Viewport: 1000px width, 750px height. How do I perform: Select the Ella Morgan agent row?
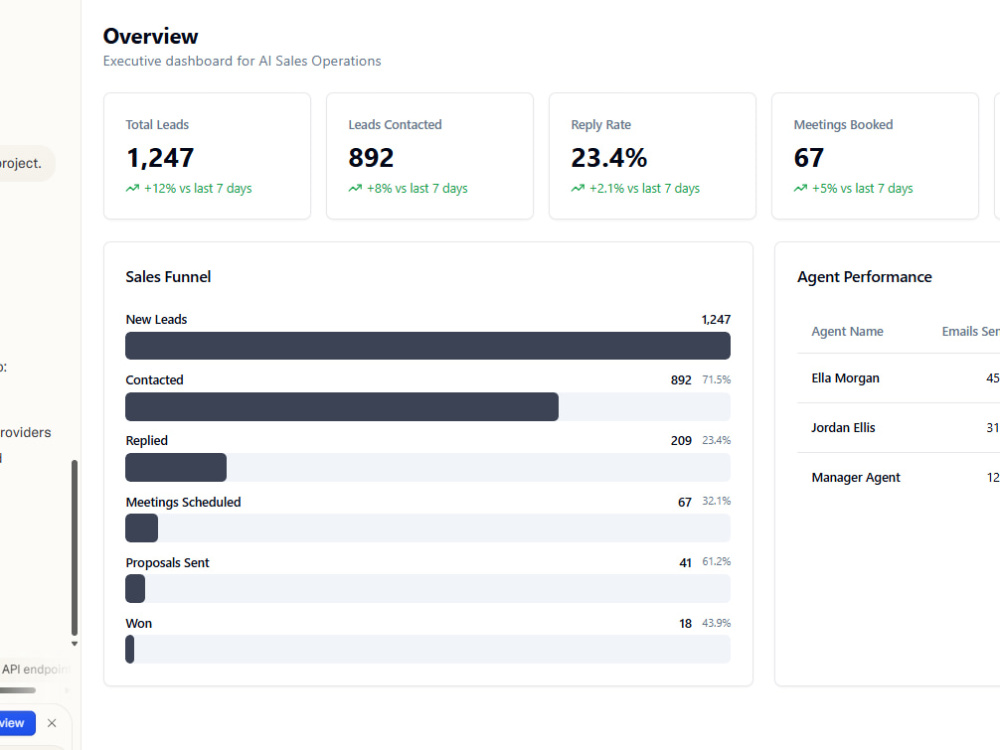coord(899,378)
